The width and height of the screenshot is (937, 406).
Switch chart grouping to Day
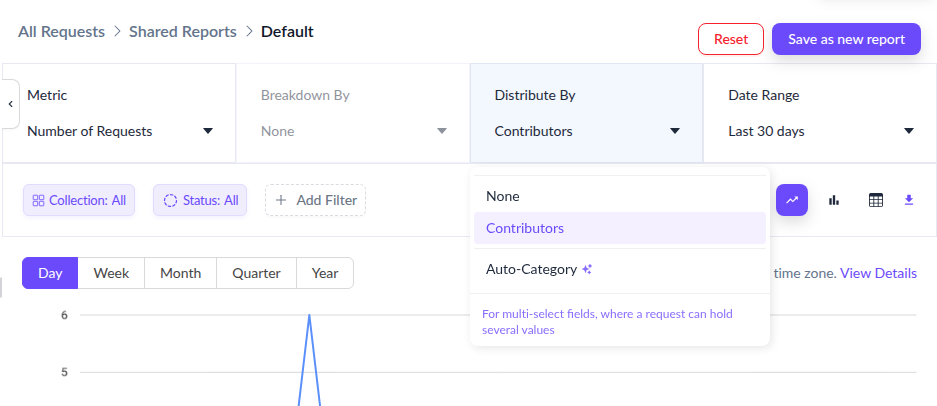pos(50,273)
